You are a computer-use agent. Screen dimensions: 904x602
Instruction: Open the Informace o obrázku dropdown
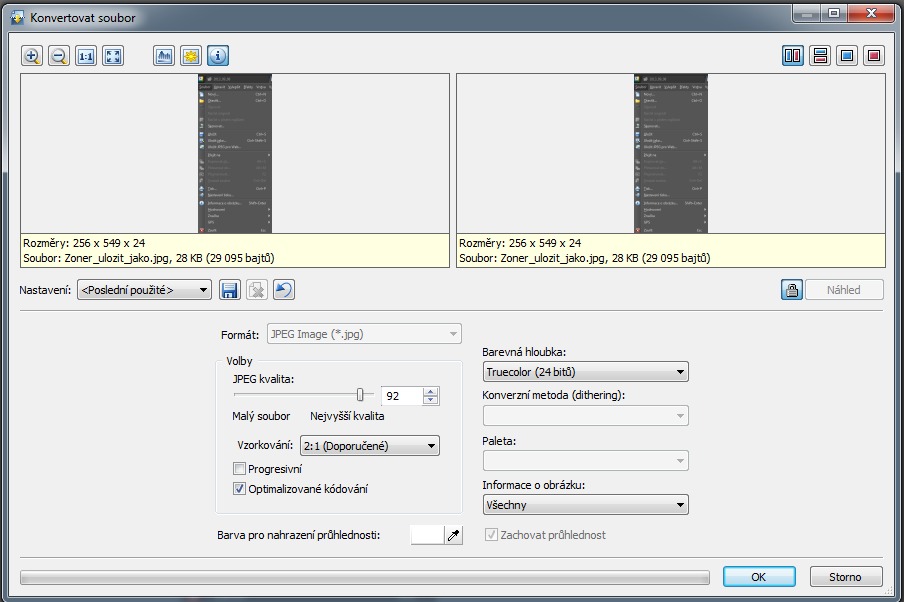(585, 505)
